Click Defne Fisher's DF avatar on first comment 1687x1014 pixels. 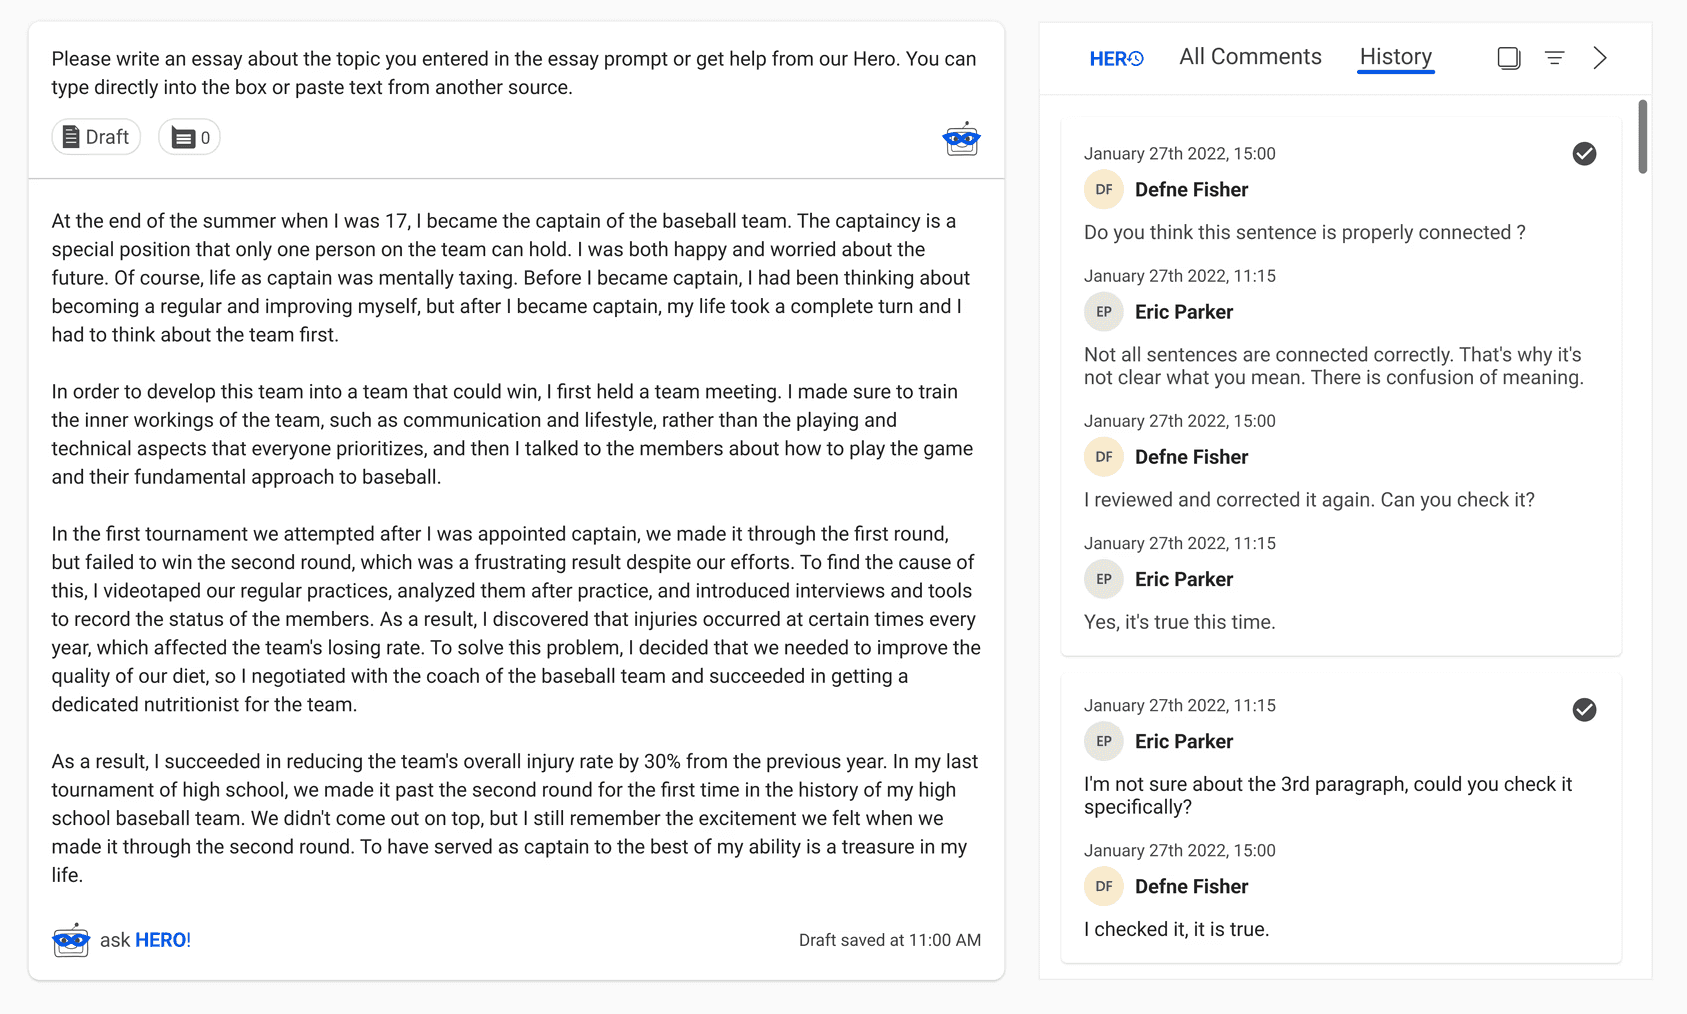tap(1104, 190)
